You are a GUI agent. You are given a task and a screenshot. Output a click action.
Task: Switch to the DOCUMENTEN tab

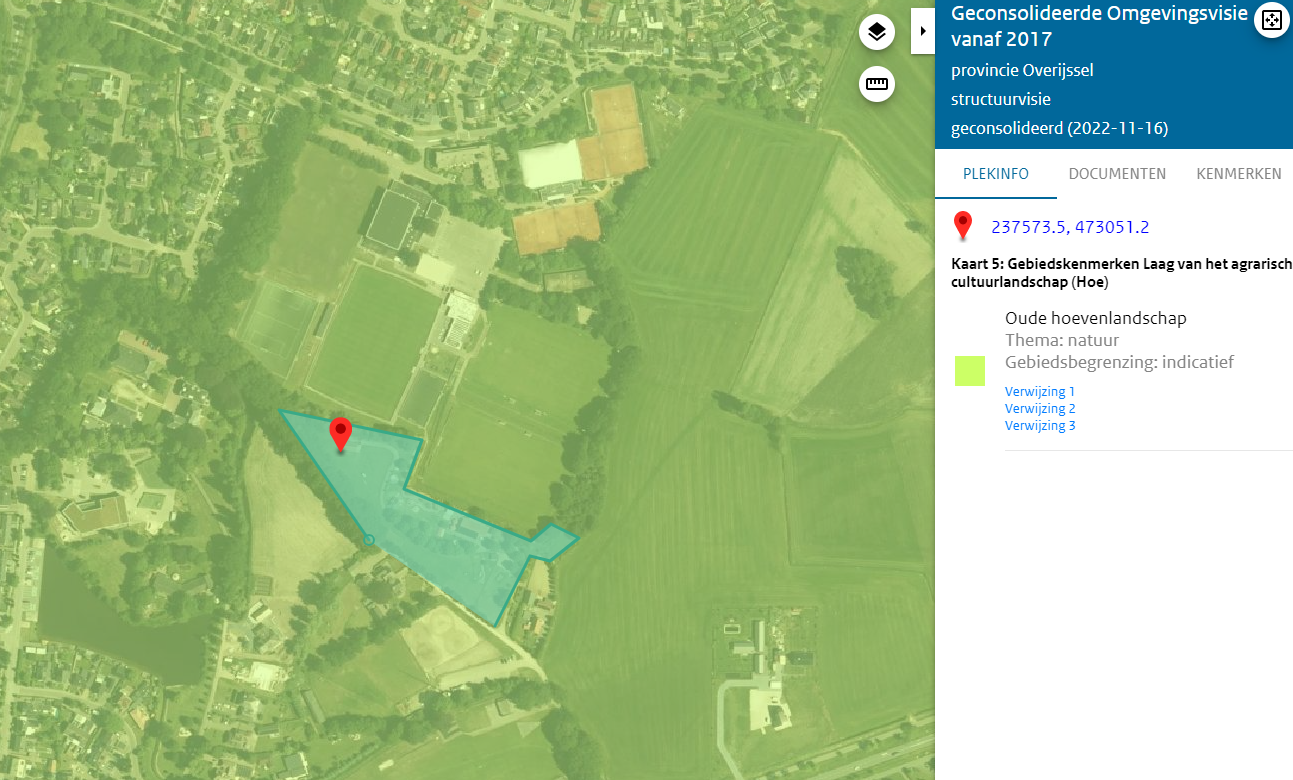coord(1117,174)
